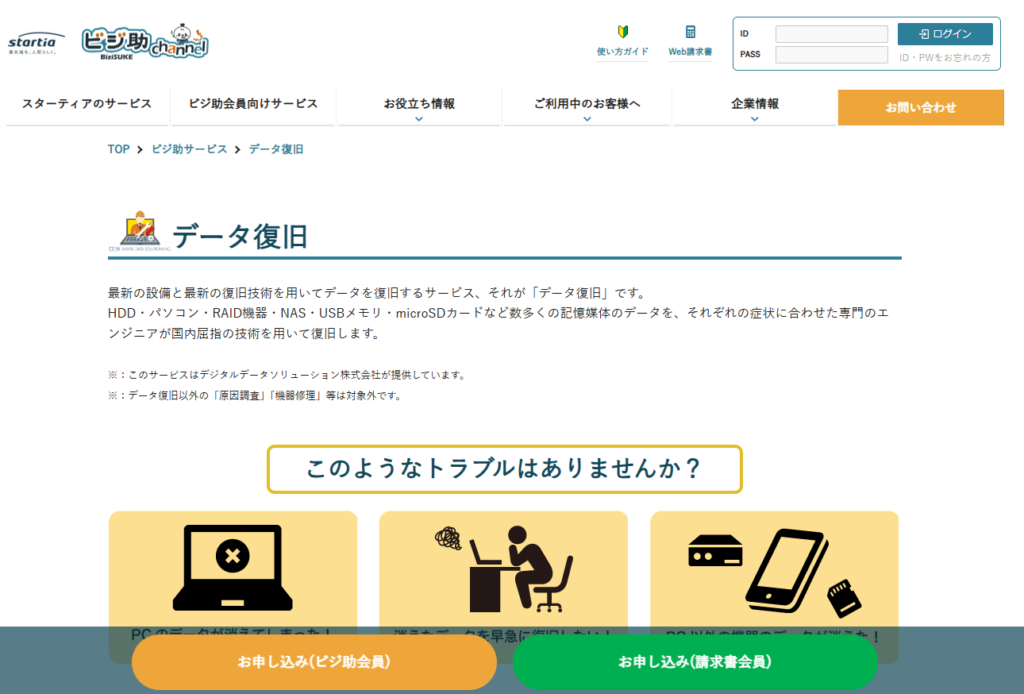1024x694 pixels.
Task: Expand the お役立ち情報 dropdown menu
Action: pos(419,108)
